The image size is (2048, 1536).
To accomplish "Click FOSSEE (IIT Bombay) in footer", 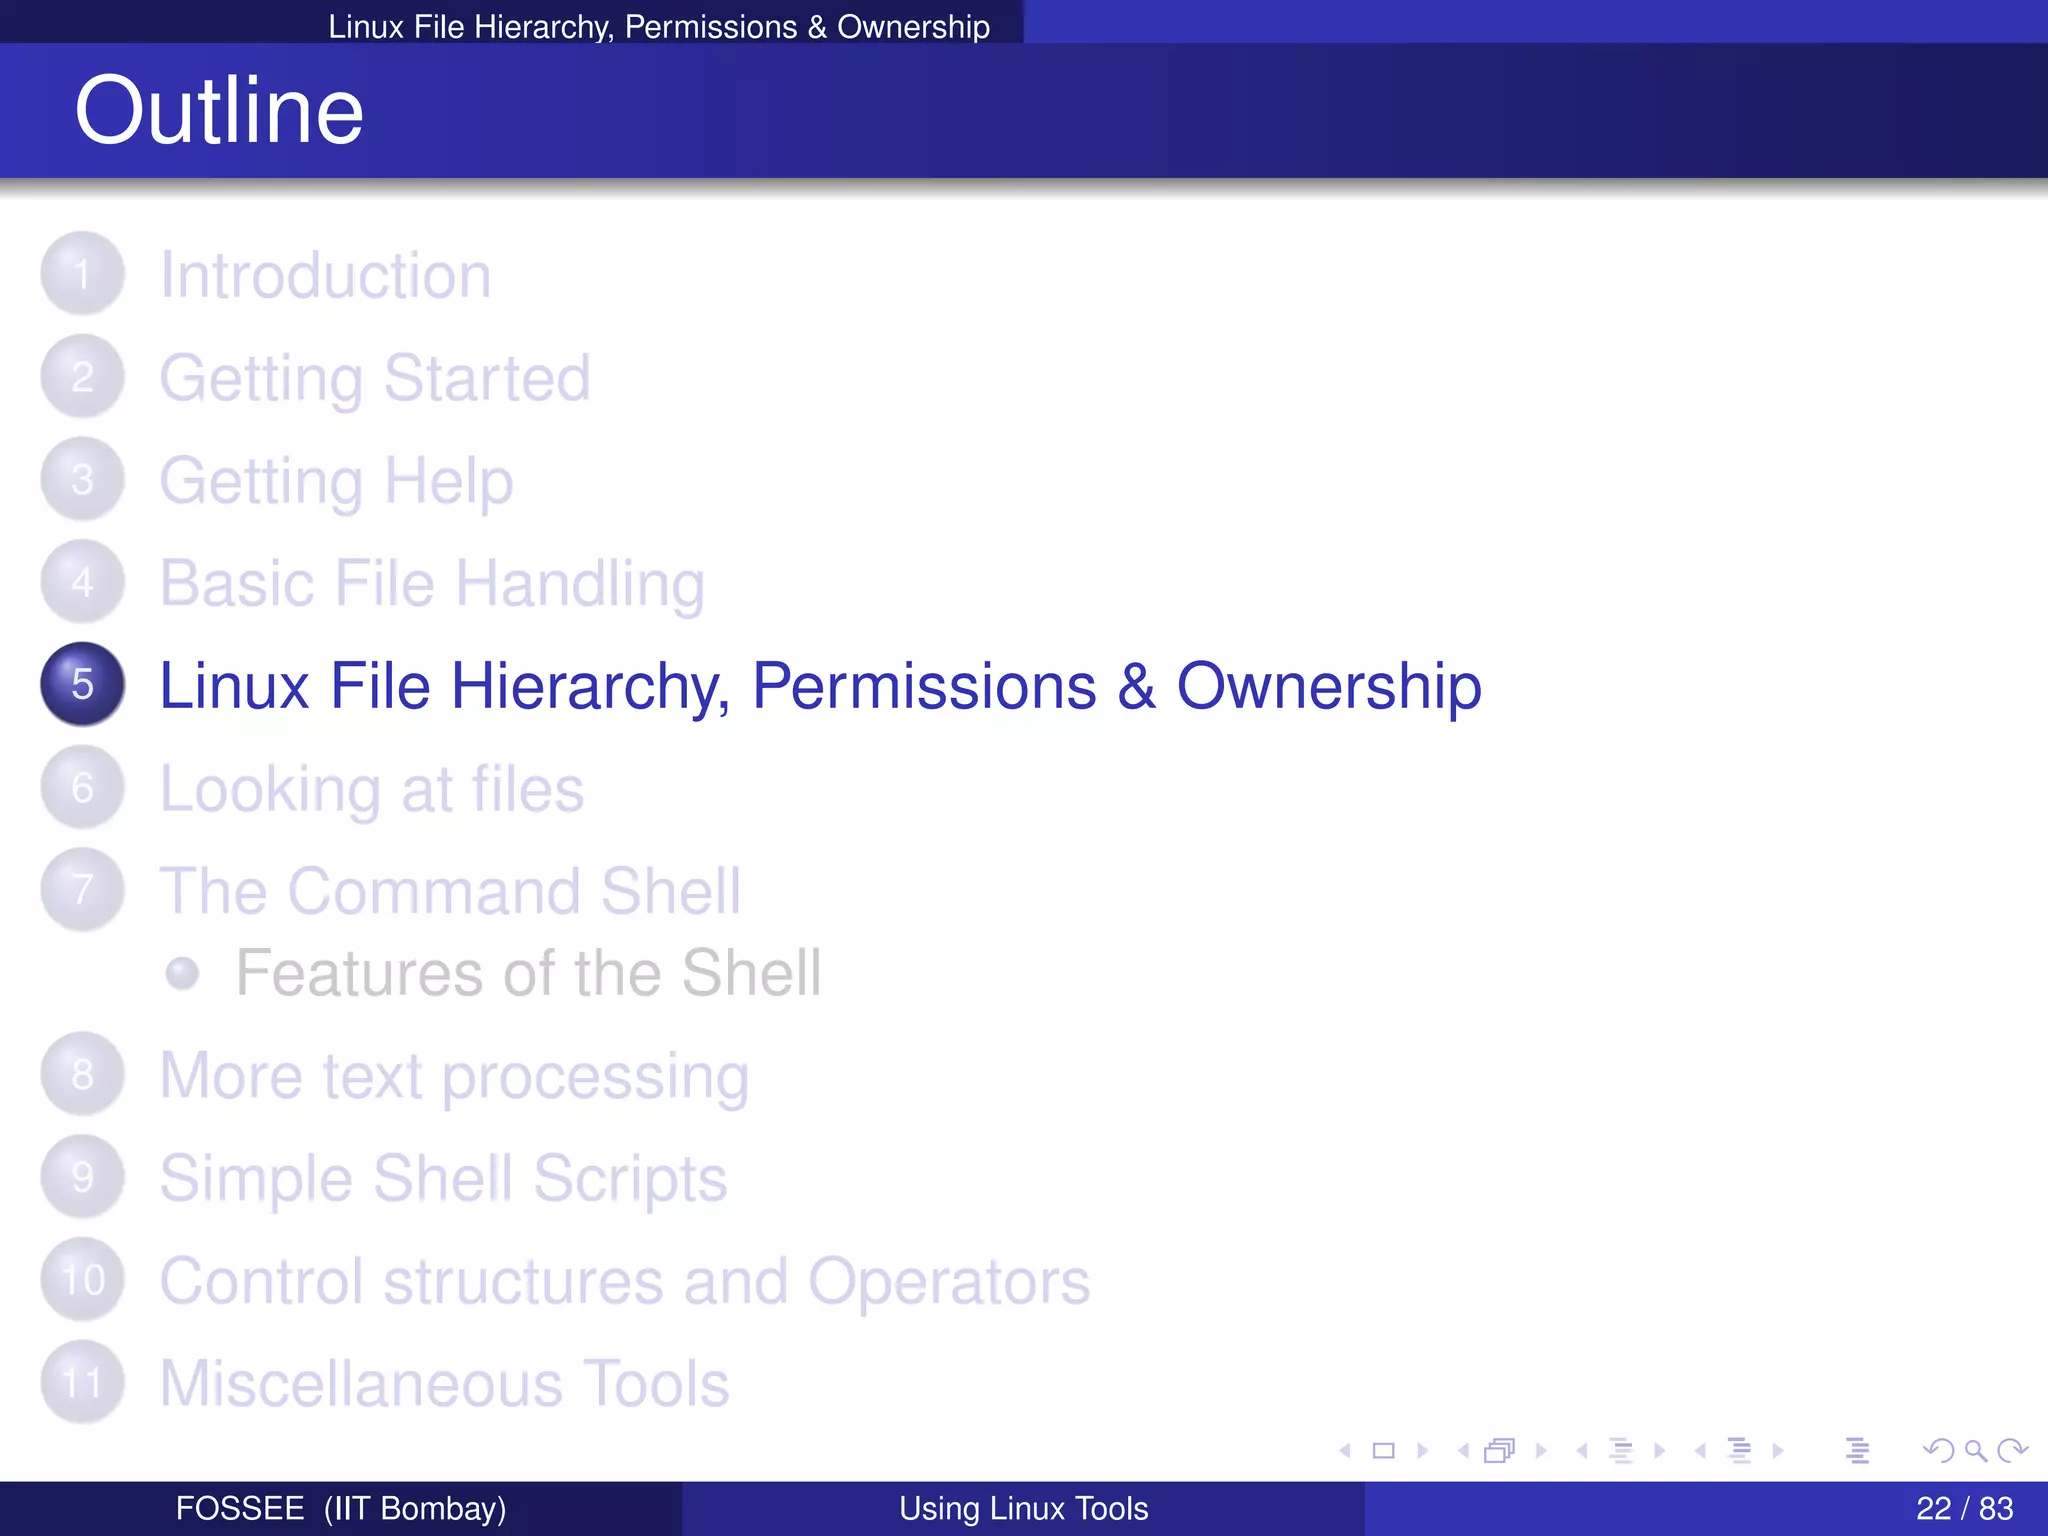I will pos(341,1508).
